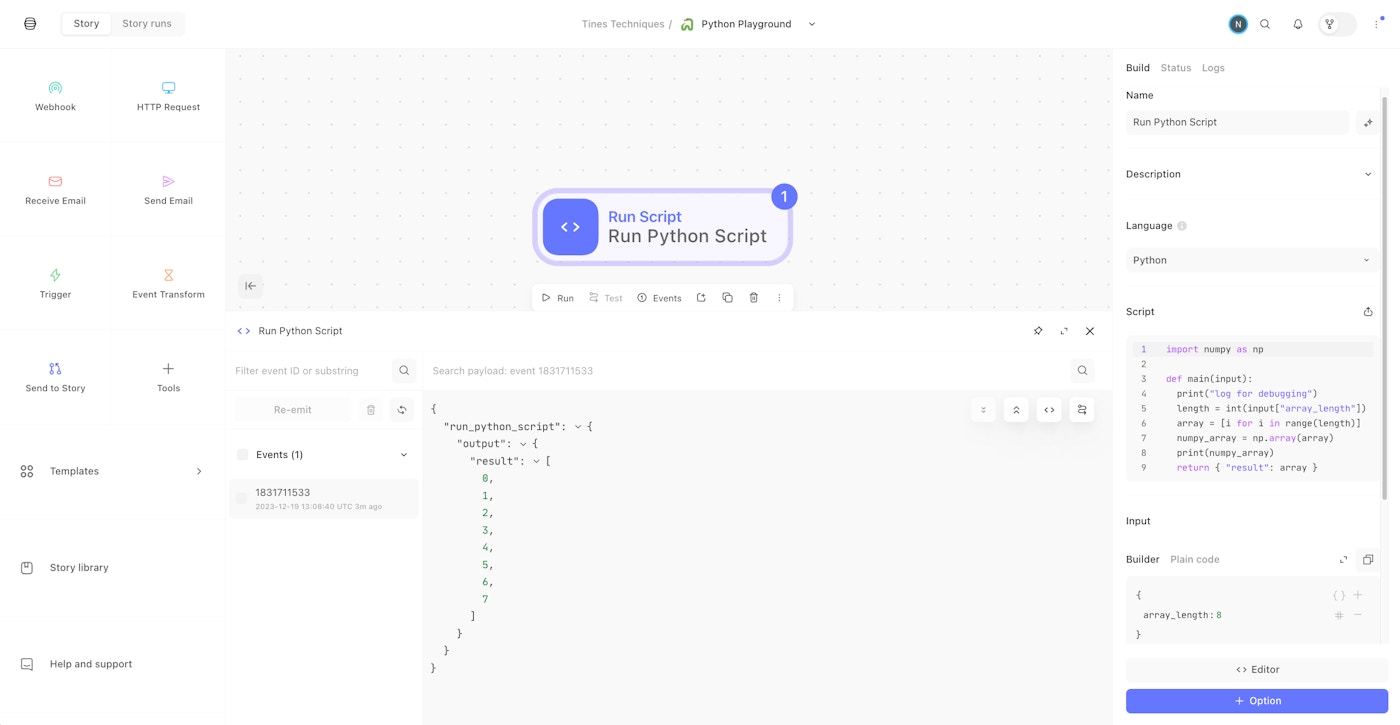The width and height of the screenshot is (1400, 725).
Task: Switch Input editing to Plain code mode
Action: point(1194,559)
